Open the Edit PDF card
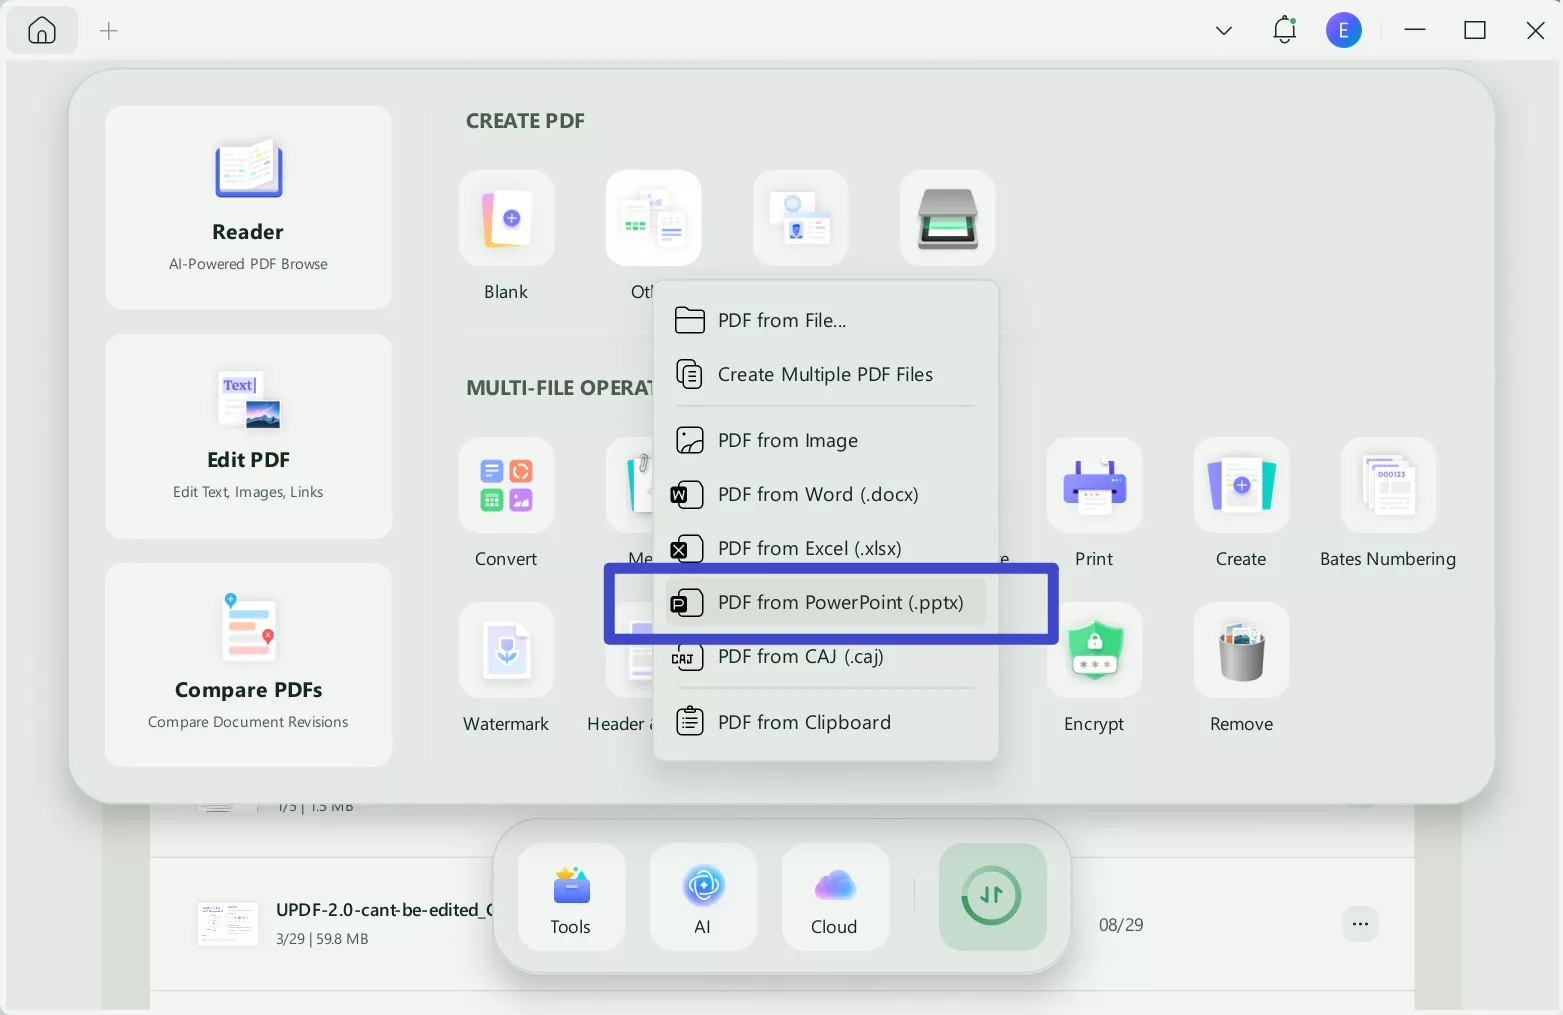The height and width of the screenshot is (1015, 1563). 248,437
